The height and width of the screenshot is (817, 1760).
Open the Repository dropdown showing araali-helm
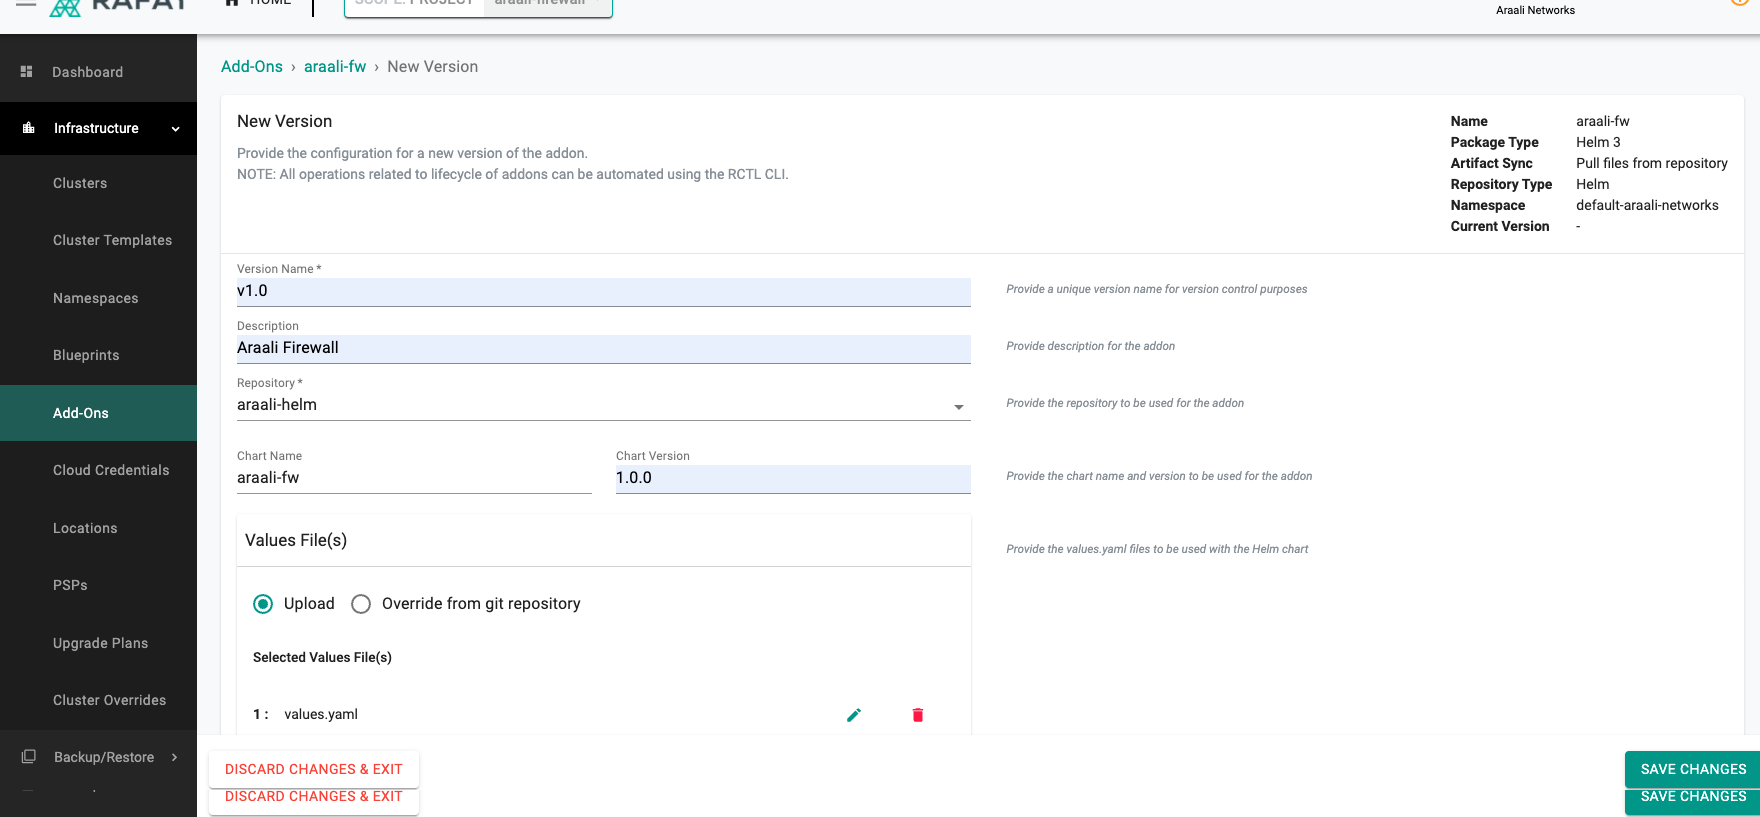(603, 405)
